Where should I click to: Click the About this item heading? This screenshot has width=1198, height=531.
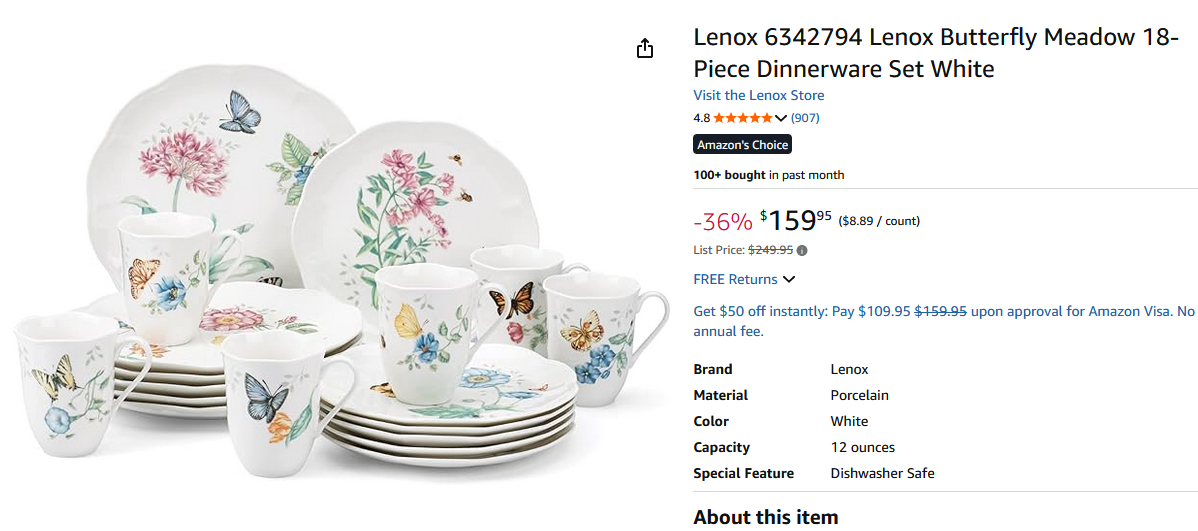(x=765, y=517)
